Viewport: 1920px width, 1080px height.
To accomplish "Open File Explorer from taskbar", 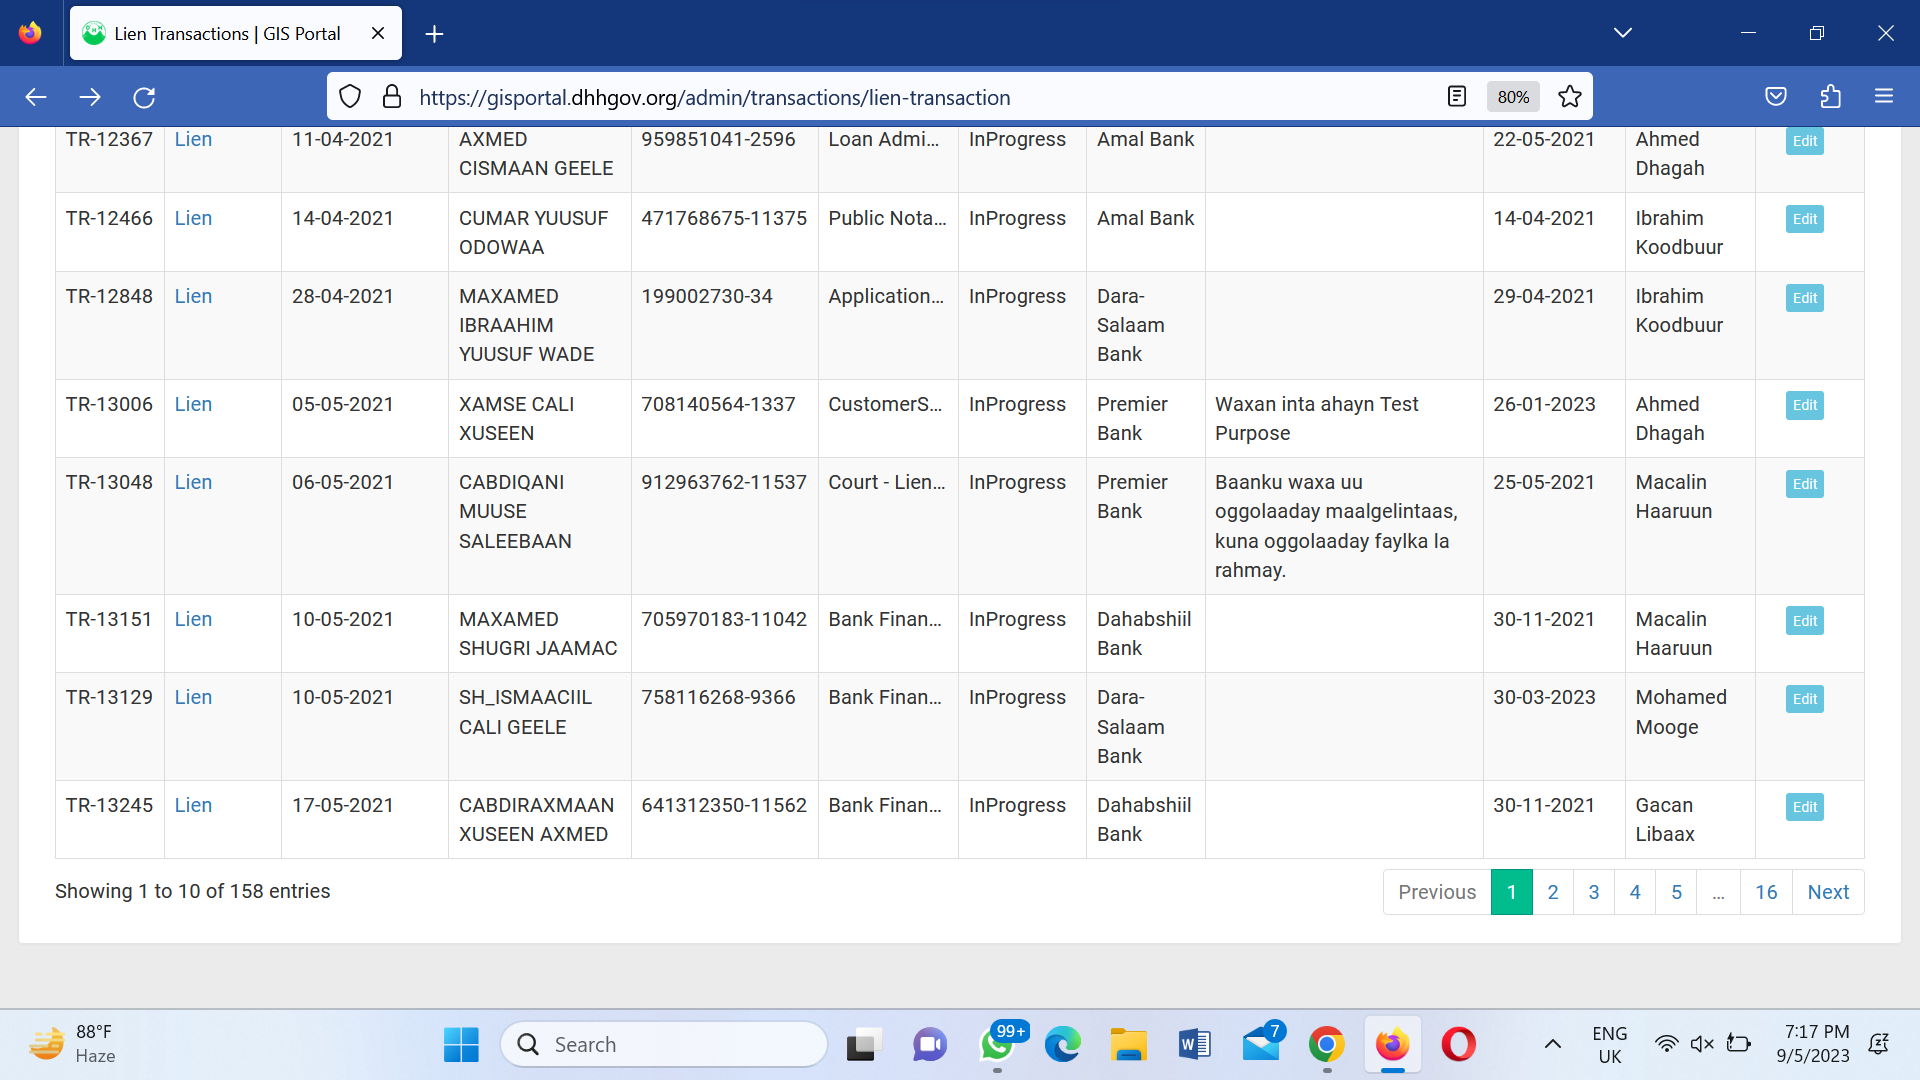I will (x=1129, y=1045).
